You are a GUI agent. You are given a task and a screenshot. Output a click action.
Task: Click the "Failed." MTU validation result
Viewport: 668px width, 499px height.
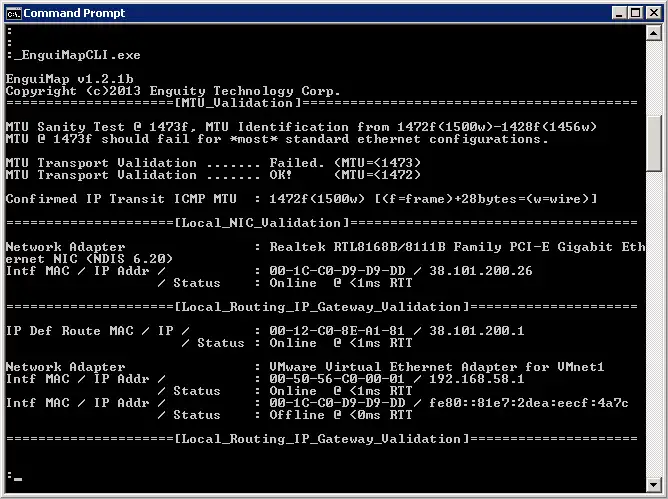pyautogui.click(x=298, y=162)
